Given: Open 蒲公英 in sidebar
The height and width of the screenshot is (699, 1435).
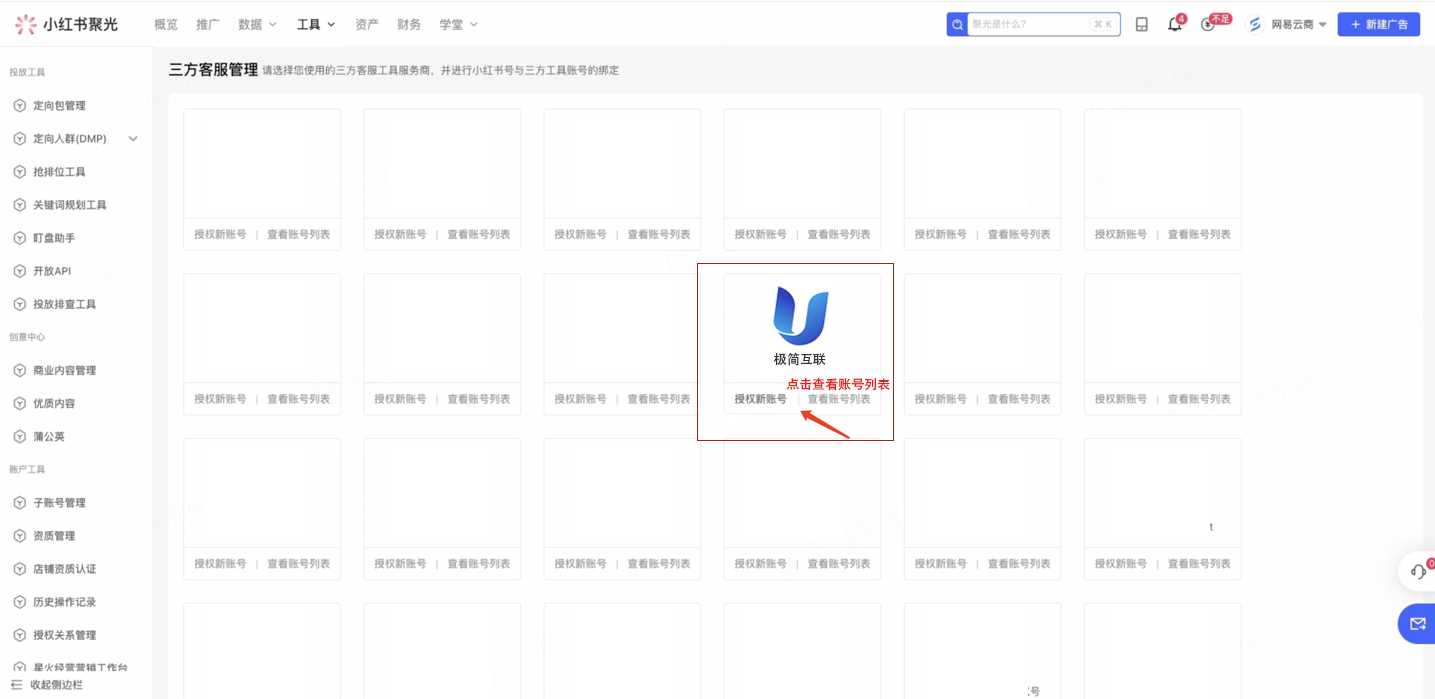Looking at the screenshot, I should tap(49, 436).
